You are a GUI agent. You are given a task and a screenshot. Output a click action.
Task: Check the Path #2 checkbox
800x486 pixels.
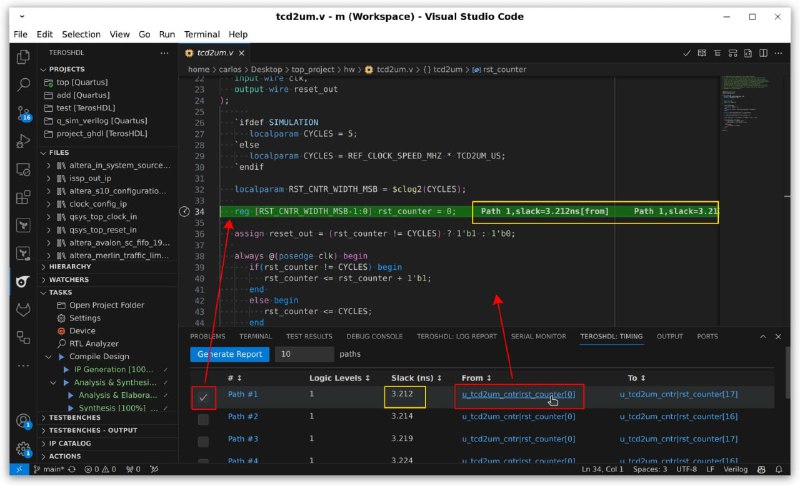click(203, 419)
